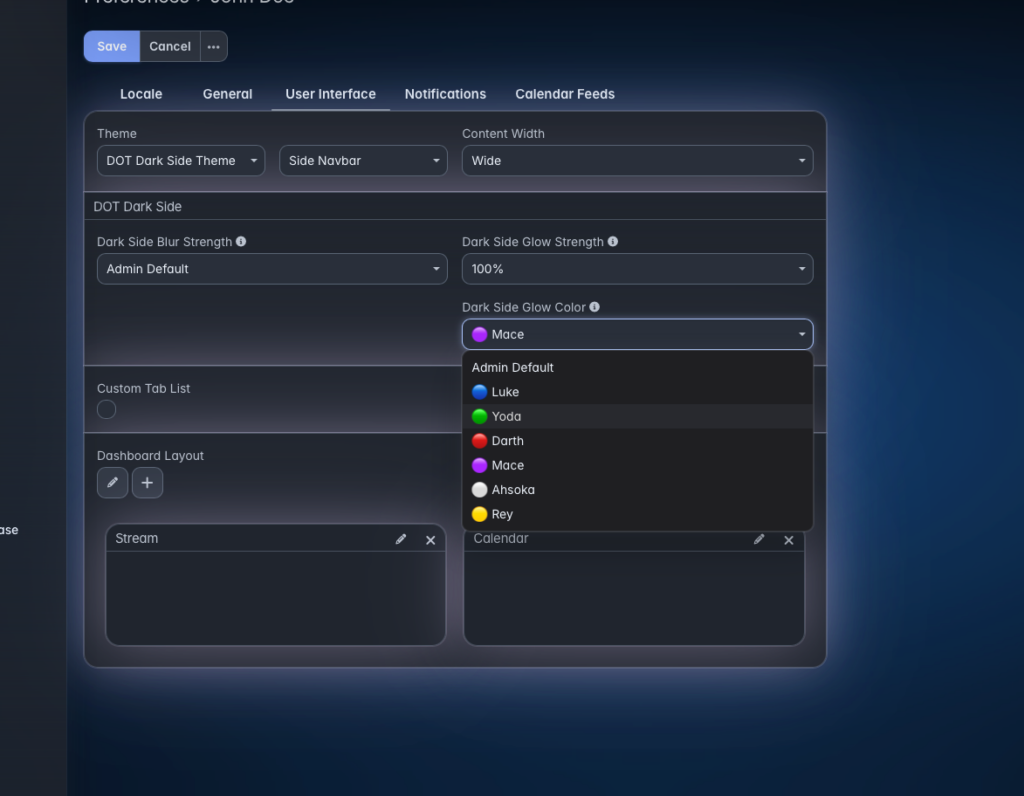The height and width of the screenshot is (796, 1024).
Task: Click the Theme field label
Action: (x=117, y=134)
